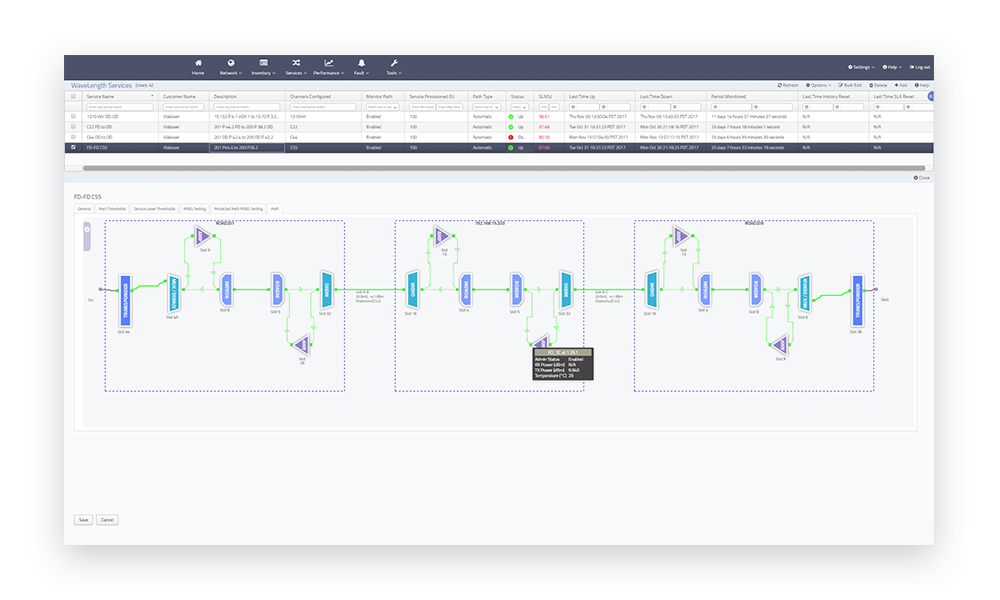Open the Network dropdown menu
Image resolution: width=1000 pixels, height=600 pixels.
point(231,72)
